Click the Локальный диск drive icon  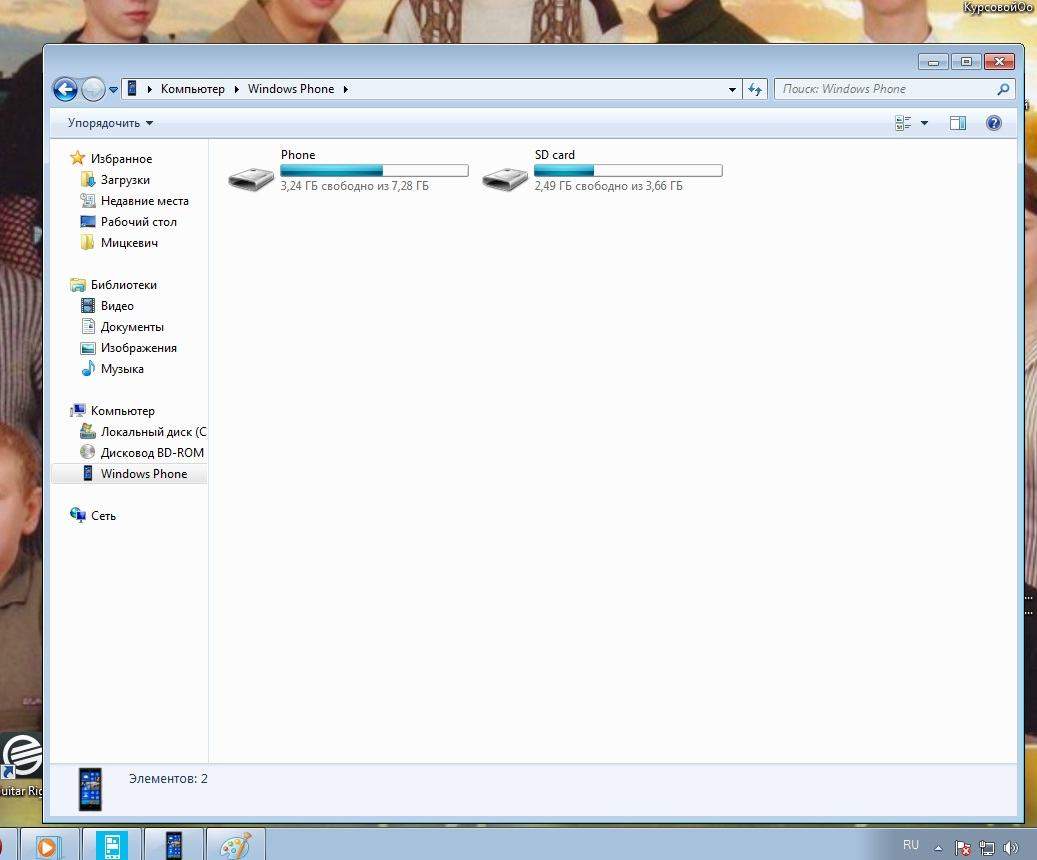[x=87, y=431]
